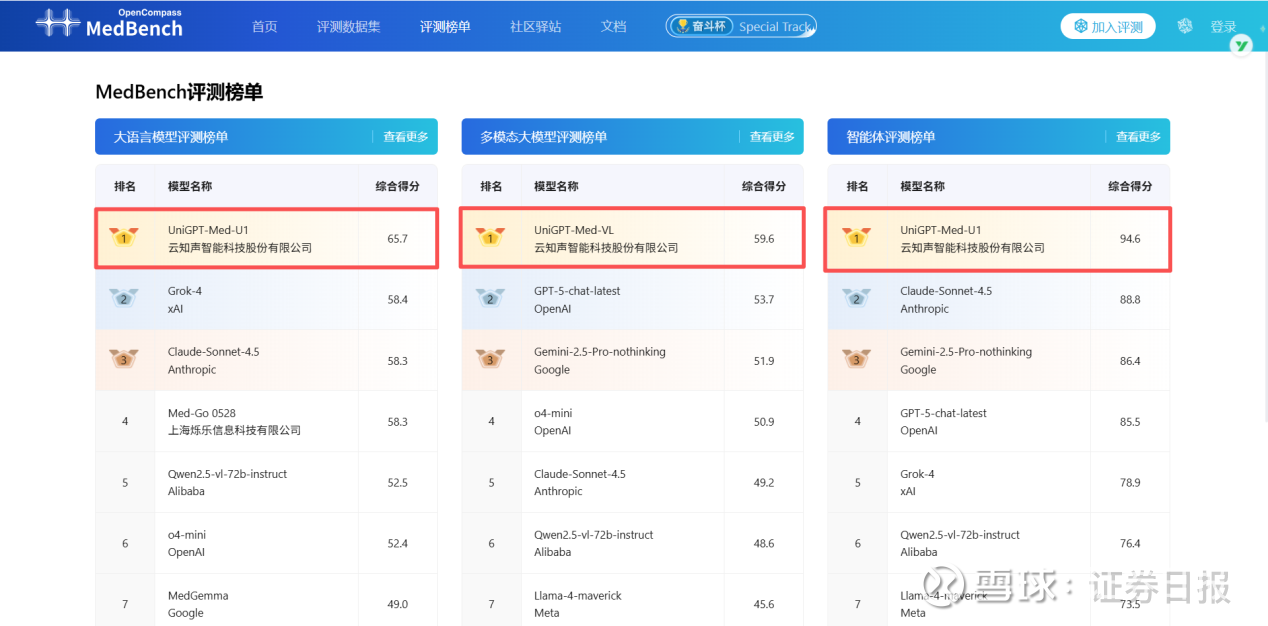Select GPT-5-chat-latest row scoring 53.7
The height and width of the screenshot is (626, 1268).
click(632, 299)
